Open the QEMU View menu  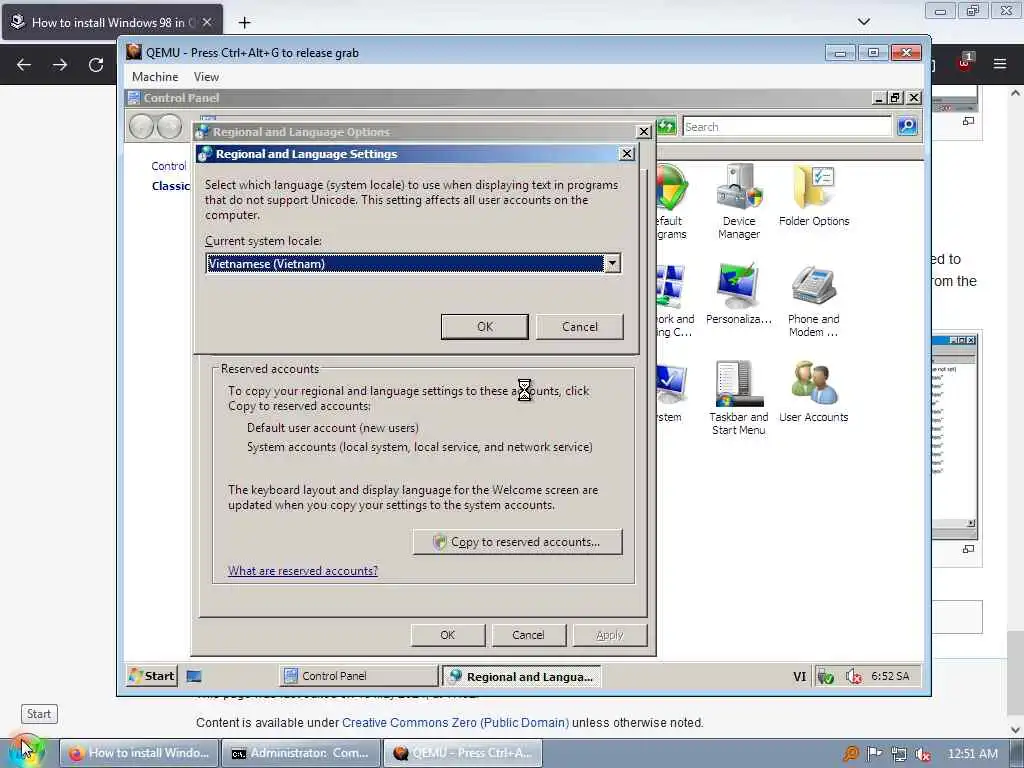206,76
